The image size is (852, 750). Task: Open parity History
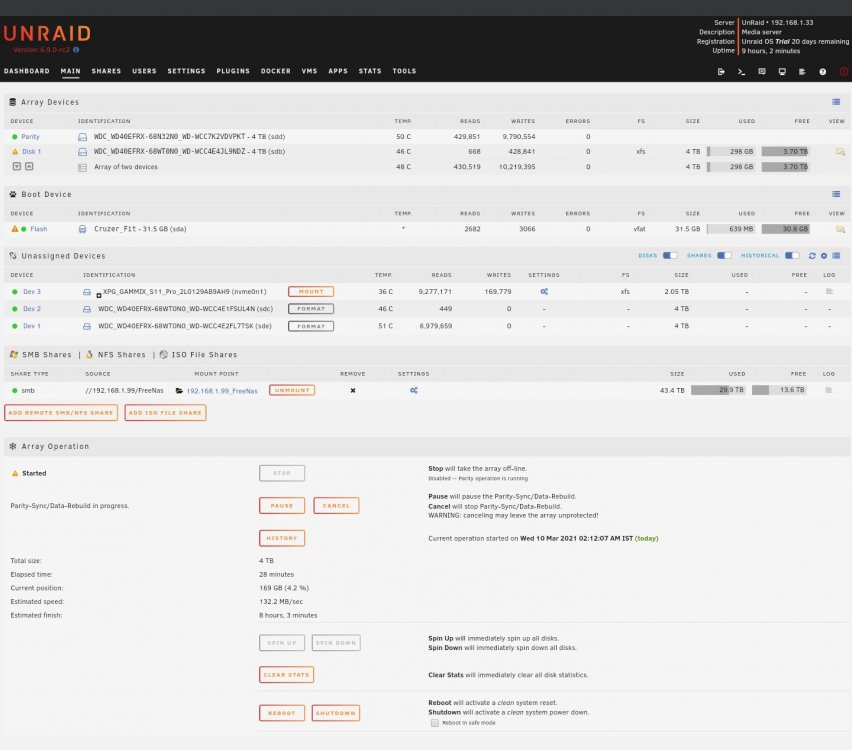tap(282, 538)
